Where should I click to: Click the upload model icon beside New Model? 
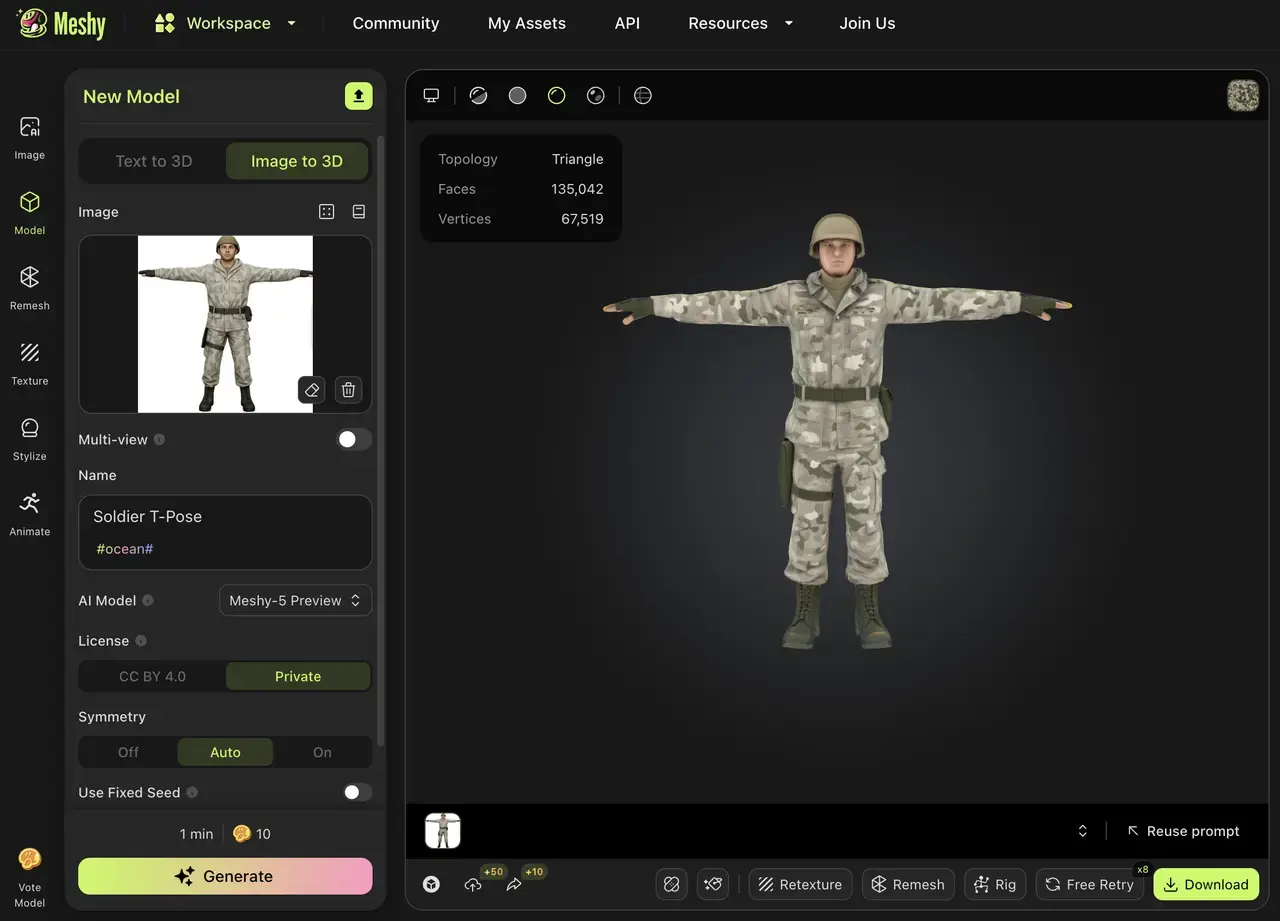[358, 96]
